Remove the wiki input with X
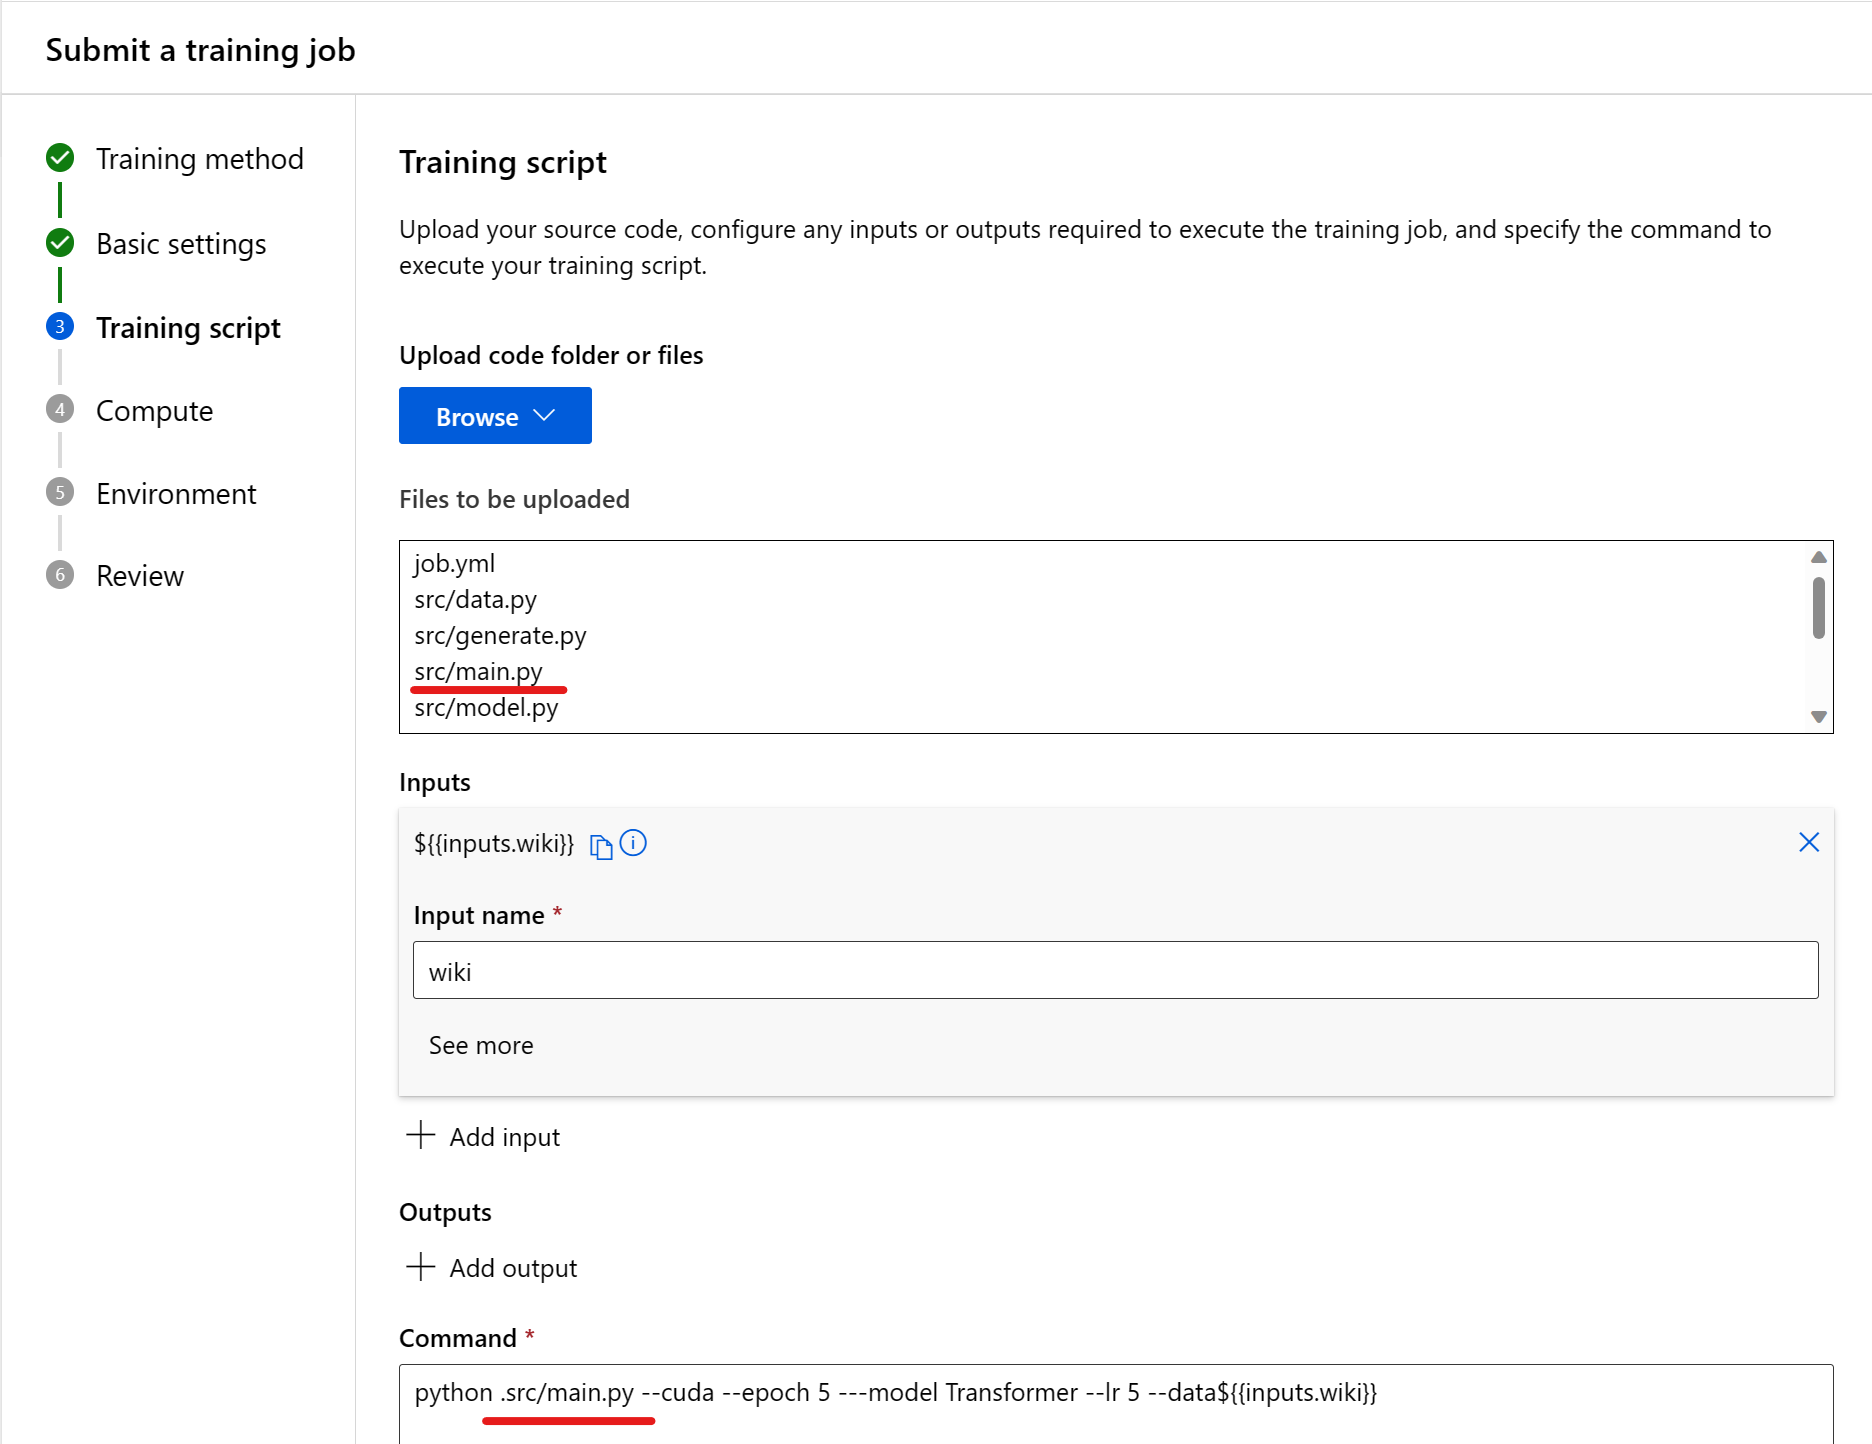The image size is (1872, 1444). pyautogui.click(x=1808, y=842)
